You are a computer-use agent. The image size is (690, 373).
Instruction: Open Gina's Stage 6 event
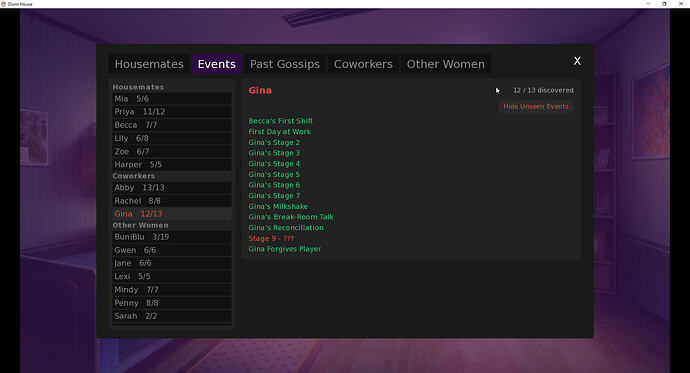click(x=274, y=185)
